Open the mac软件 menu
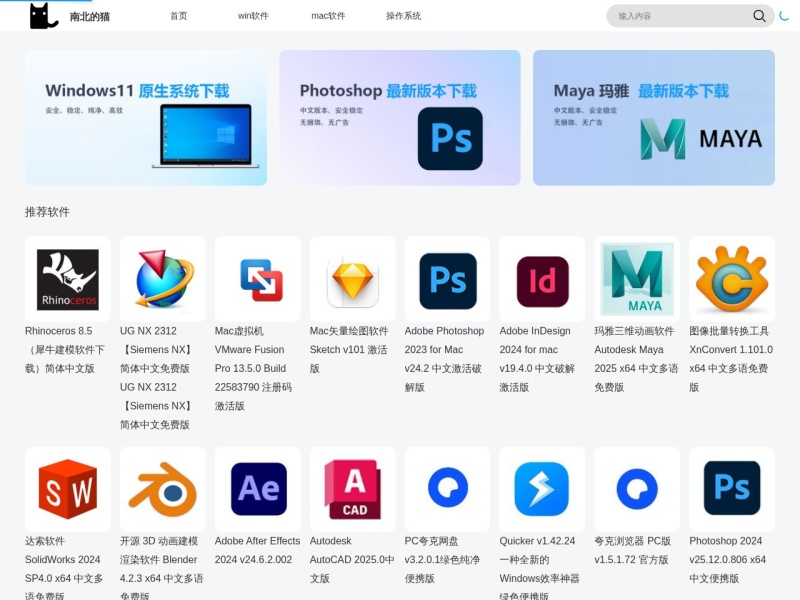800x600 pixels. click(328, 16)
